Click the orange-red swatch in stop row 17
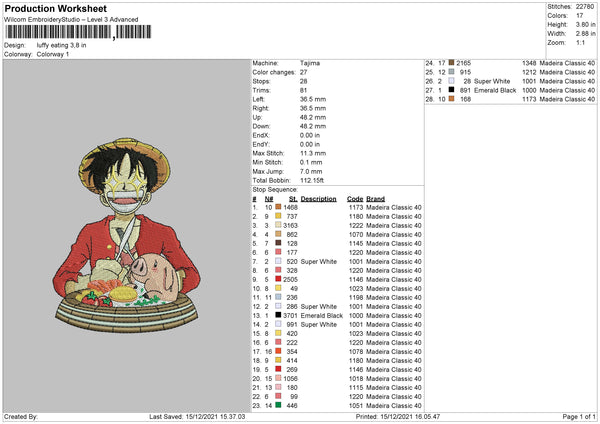Image resolution: width=600 pixels, height=424 pixels. click(278, 351)
